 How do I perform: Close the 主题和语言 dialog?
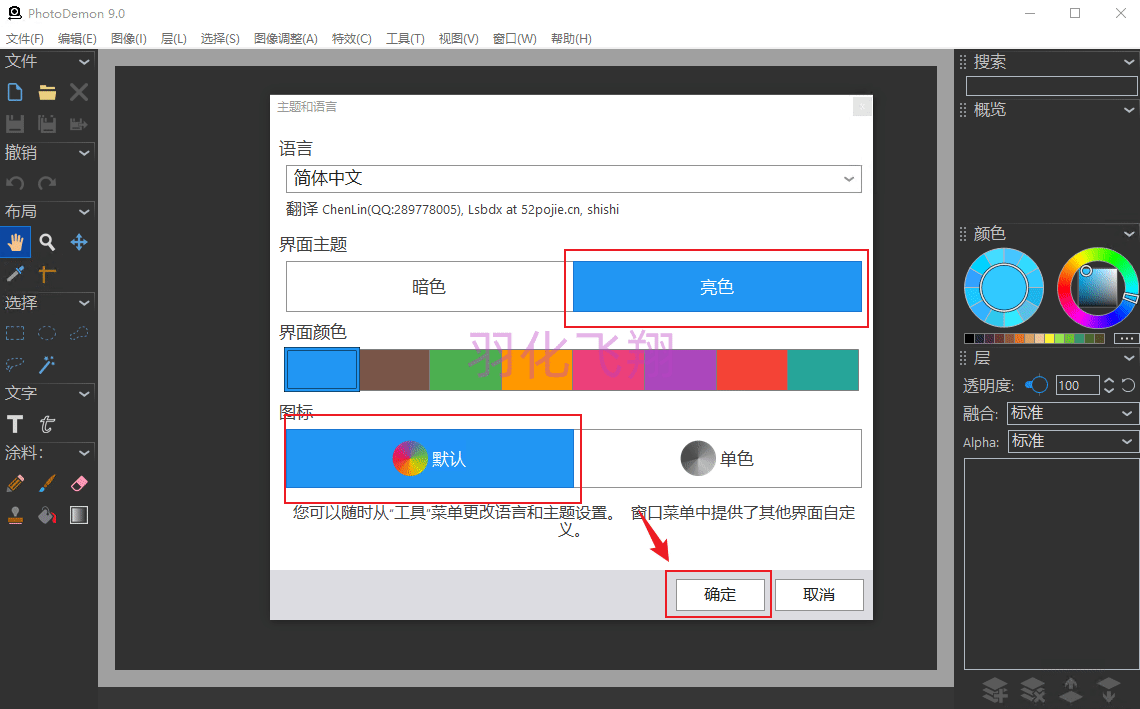862,107
